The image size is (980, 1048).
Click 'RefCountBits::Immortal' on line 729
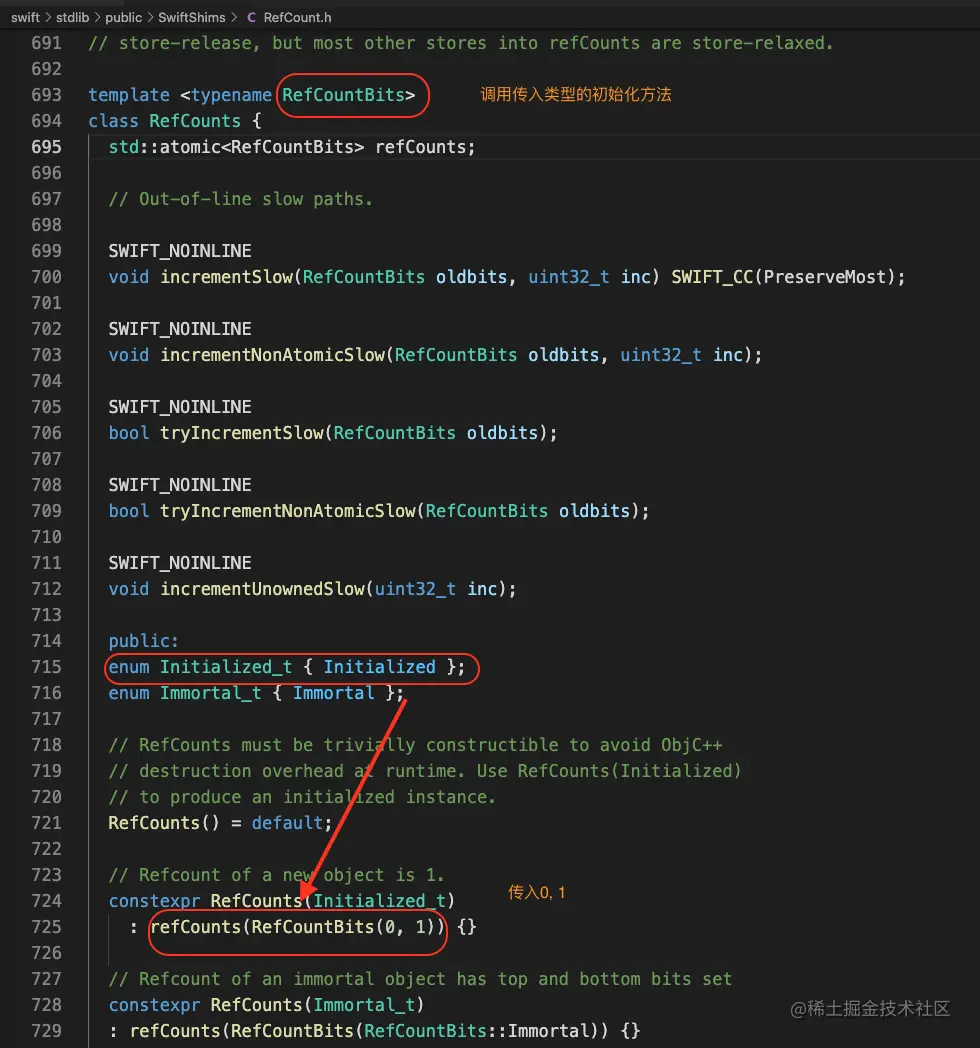[477, 1031]
